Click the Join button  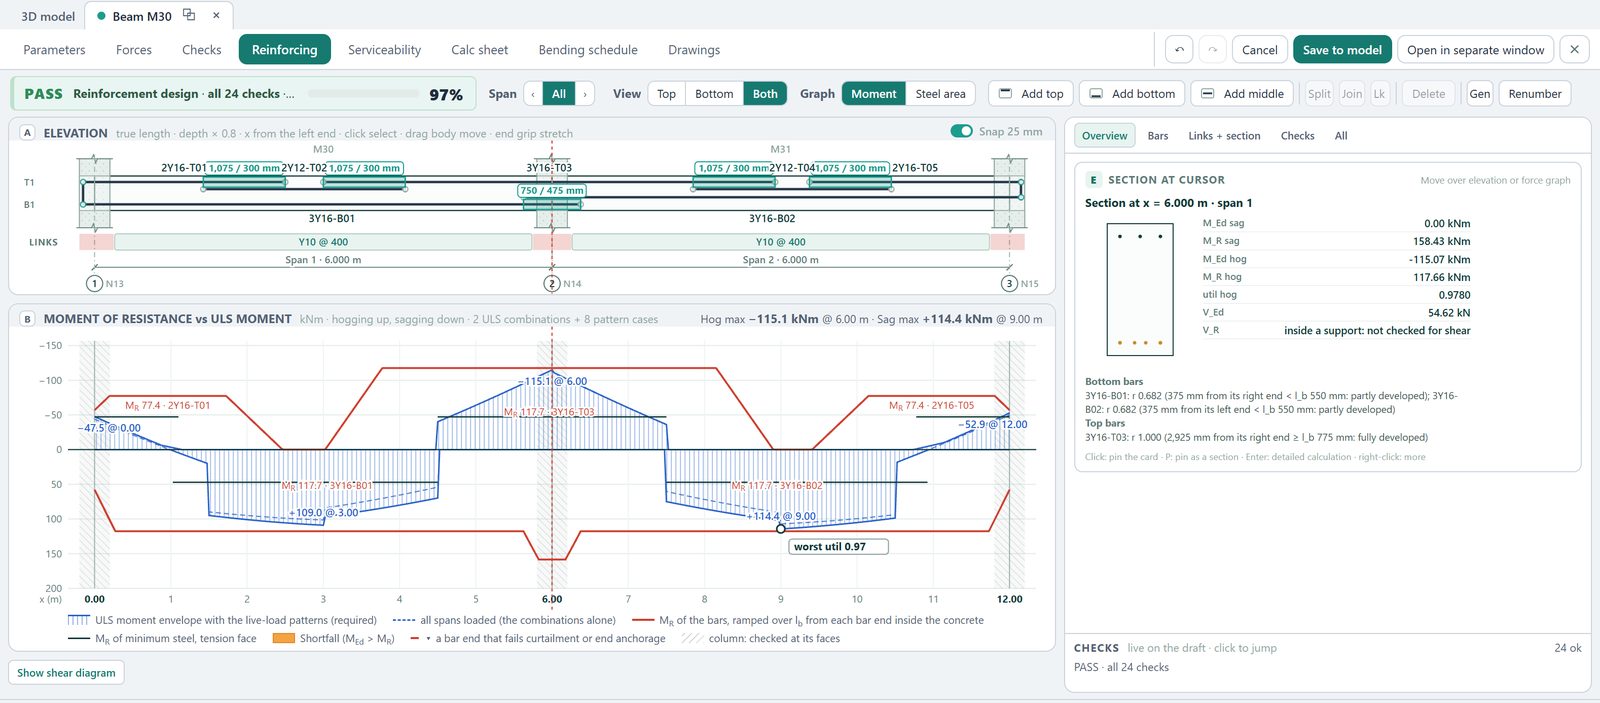(1352, 94)
